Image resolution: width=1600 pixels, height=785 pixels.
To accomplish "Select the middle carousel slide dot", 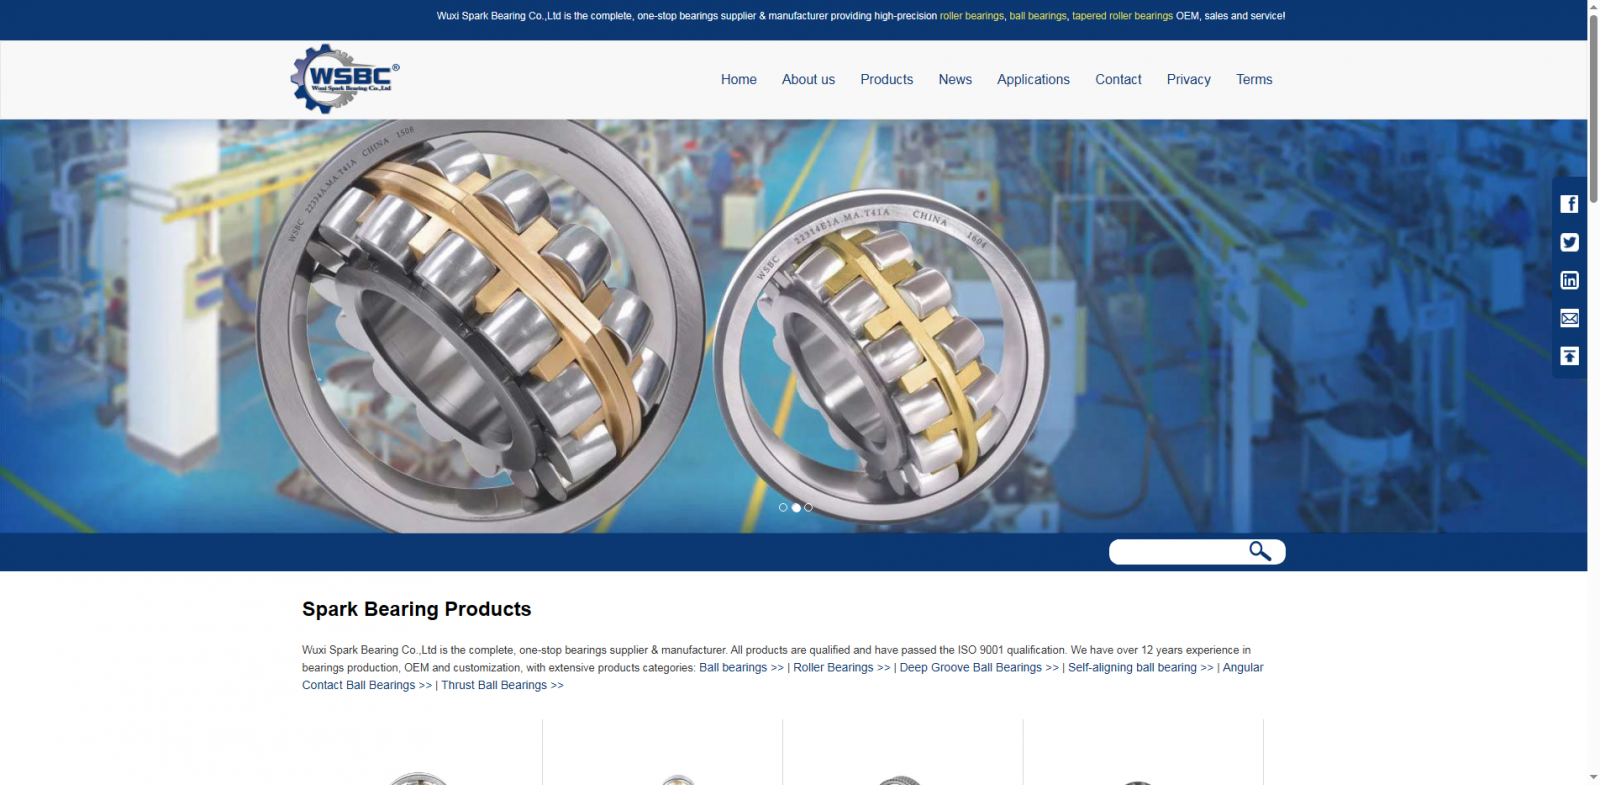I will 796,507.
